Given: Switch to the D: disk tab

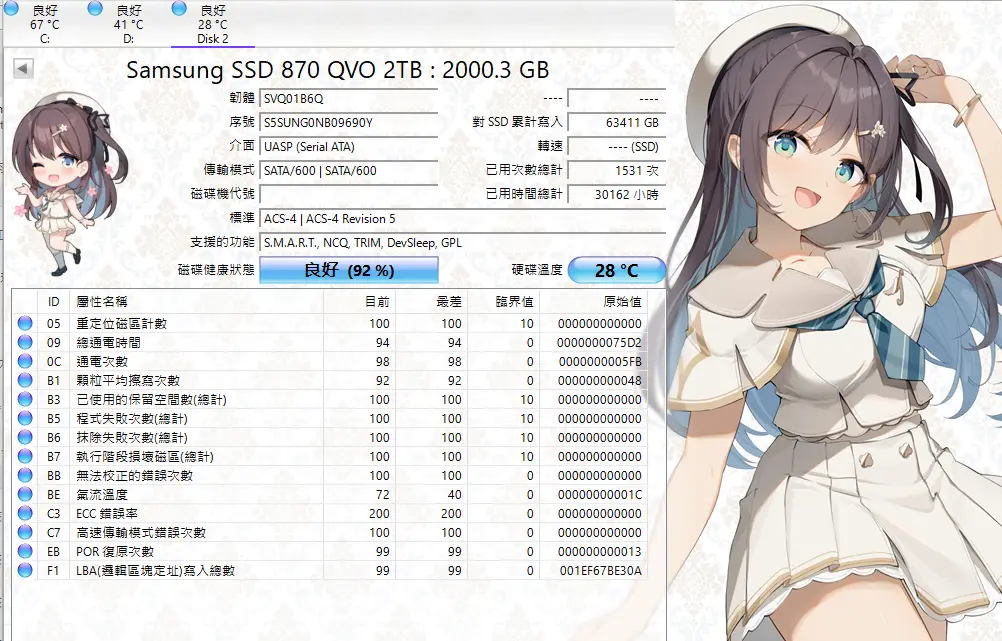Looking at the screenshot, I should tap(128, 24).
